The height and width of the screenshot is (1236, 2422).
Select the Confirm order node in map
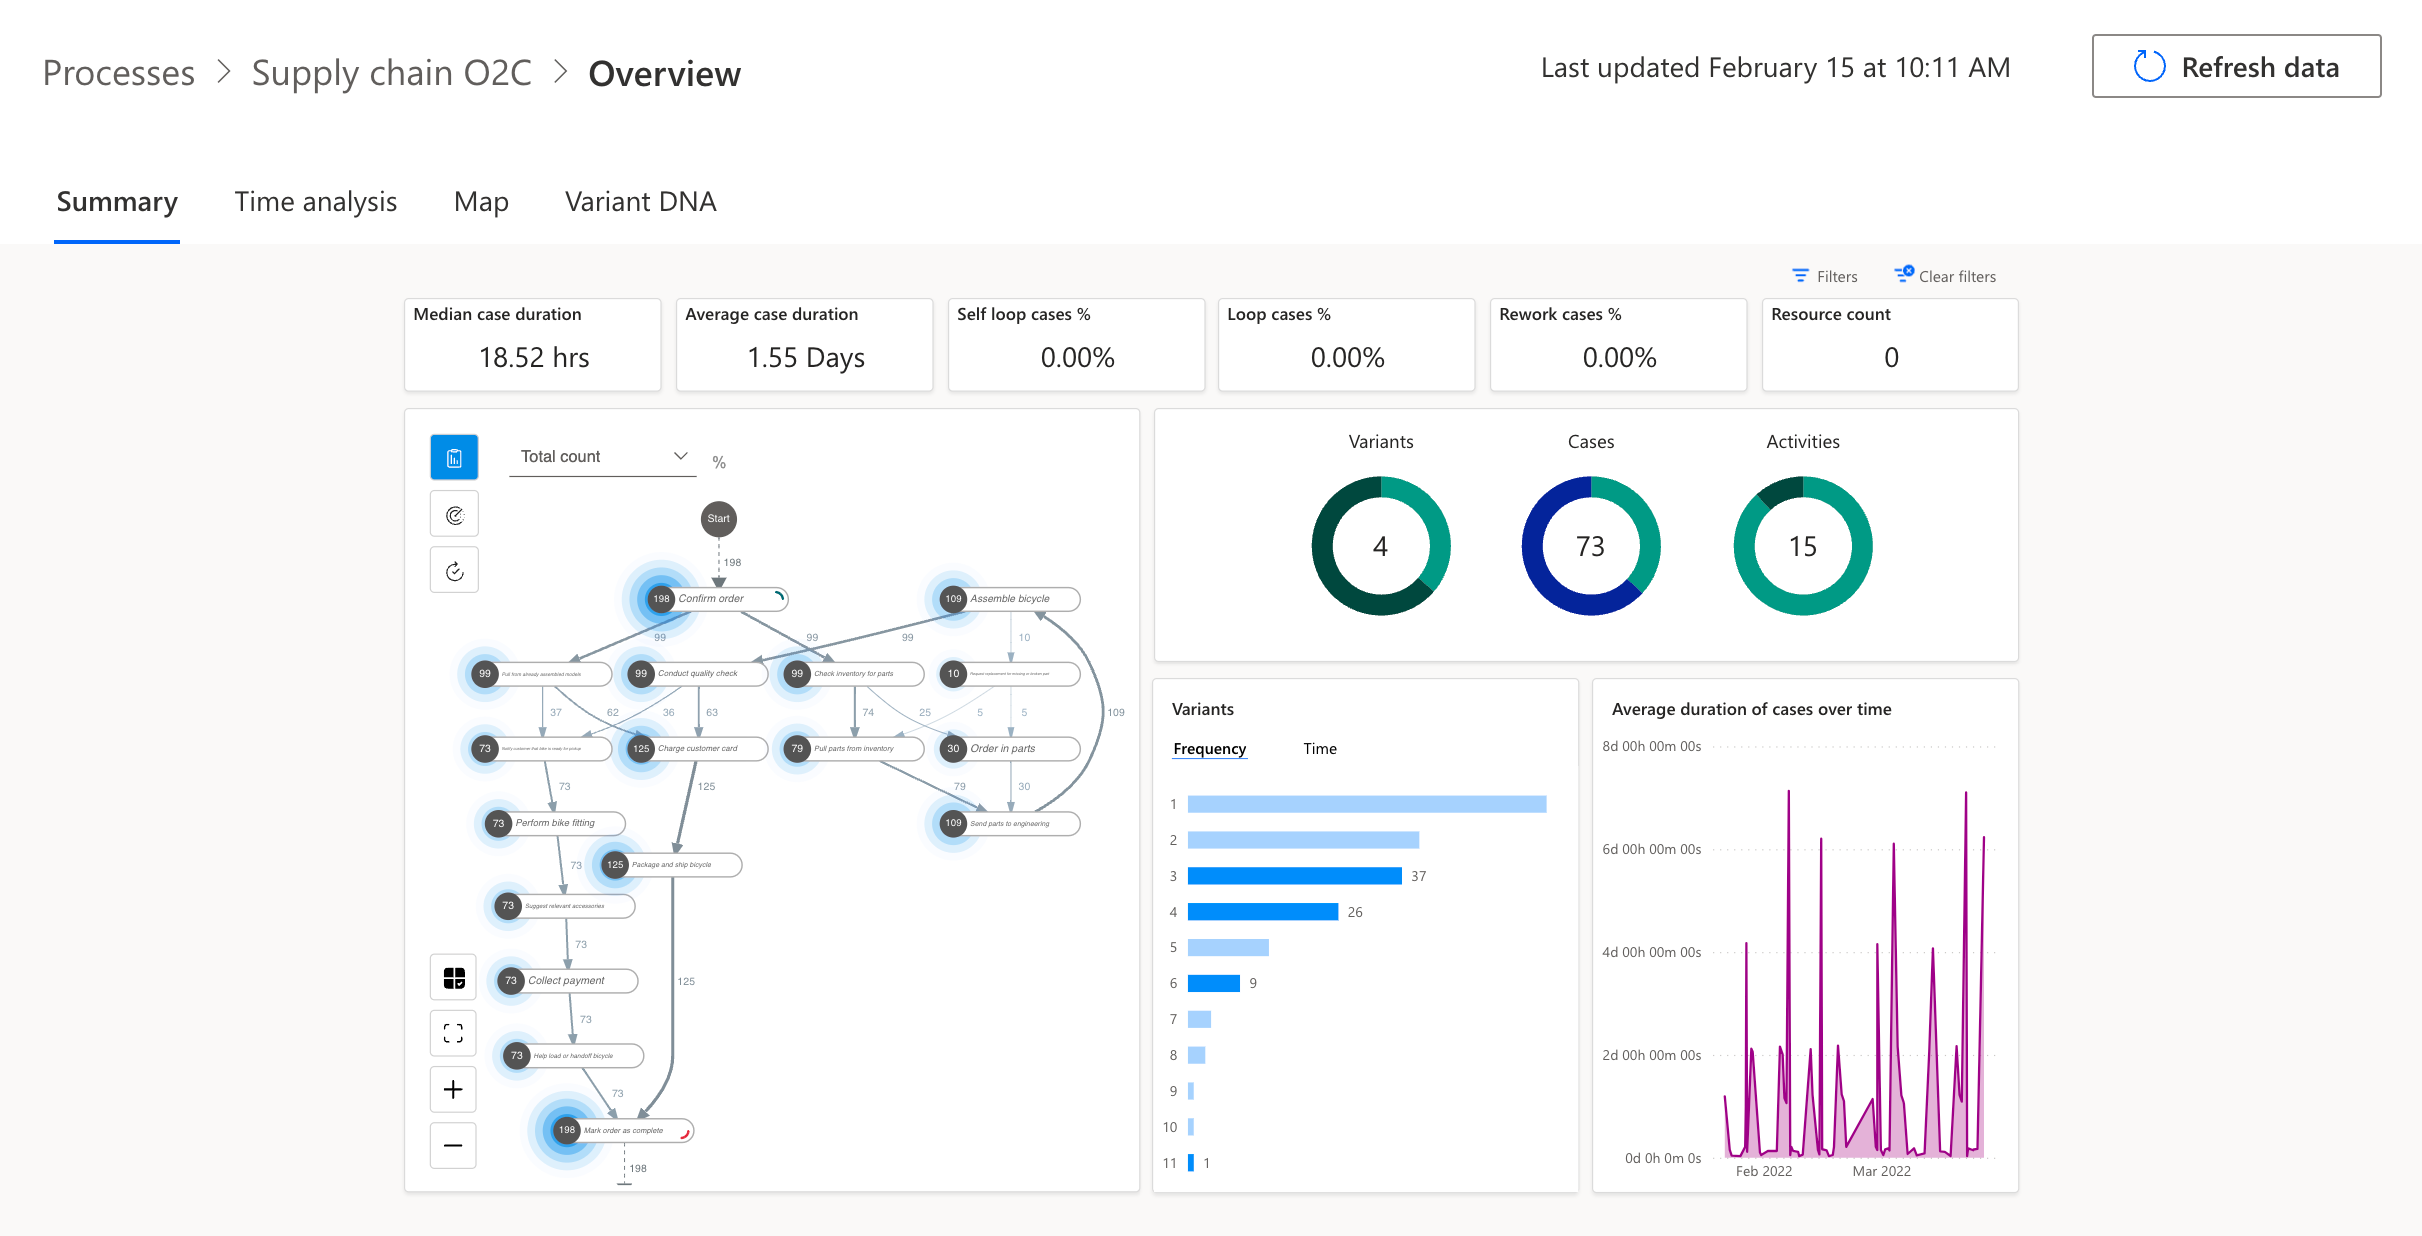coord(711,599)
